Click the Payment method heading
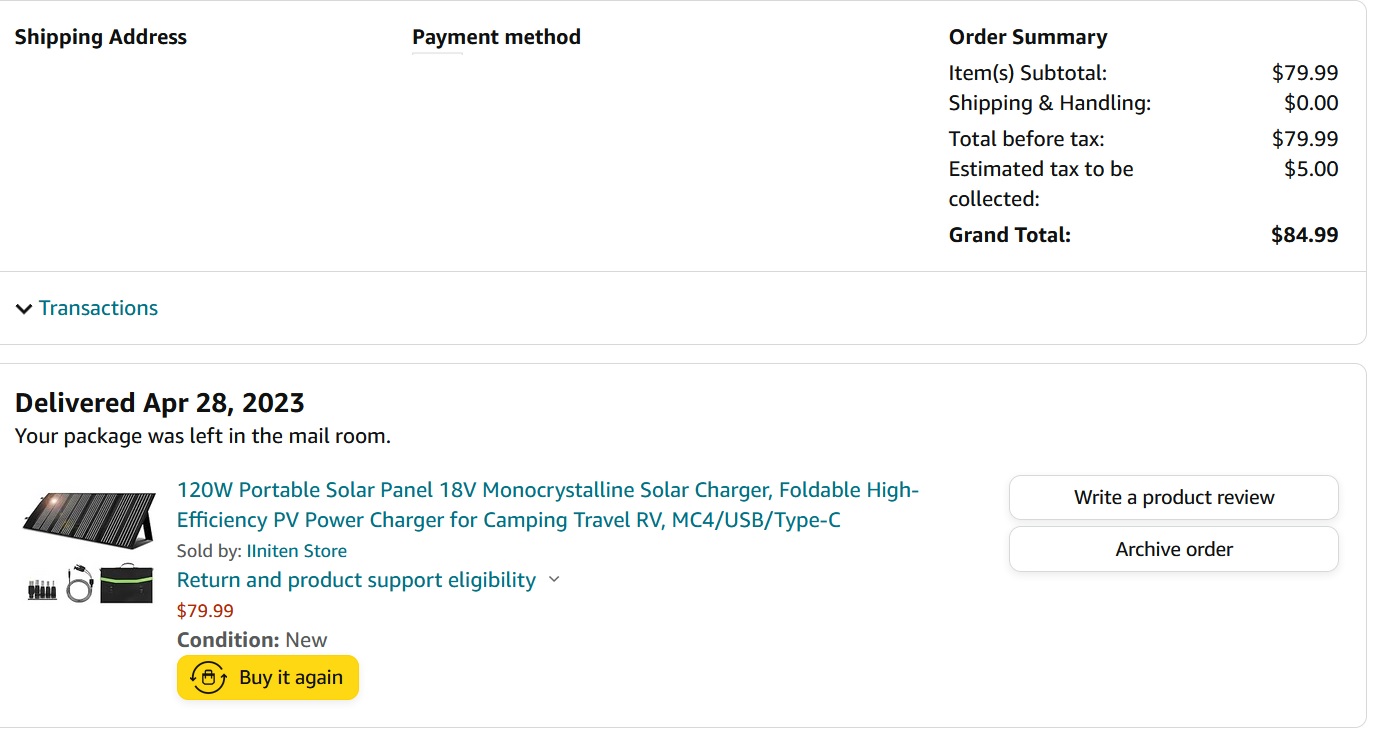 (x=496, y=37)
